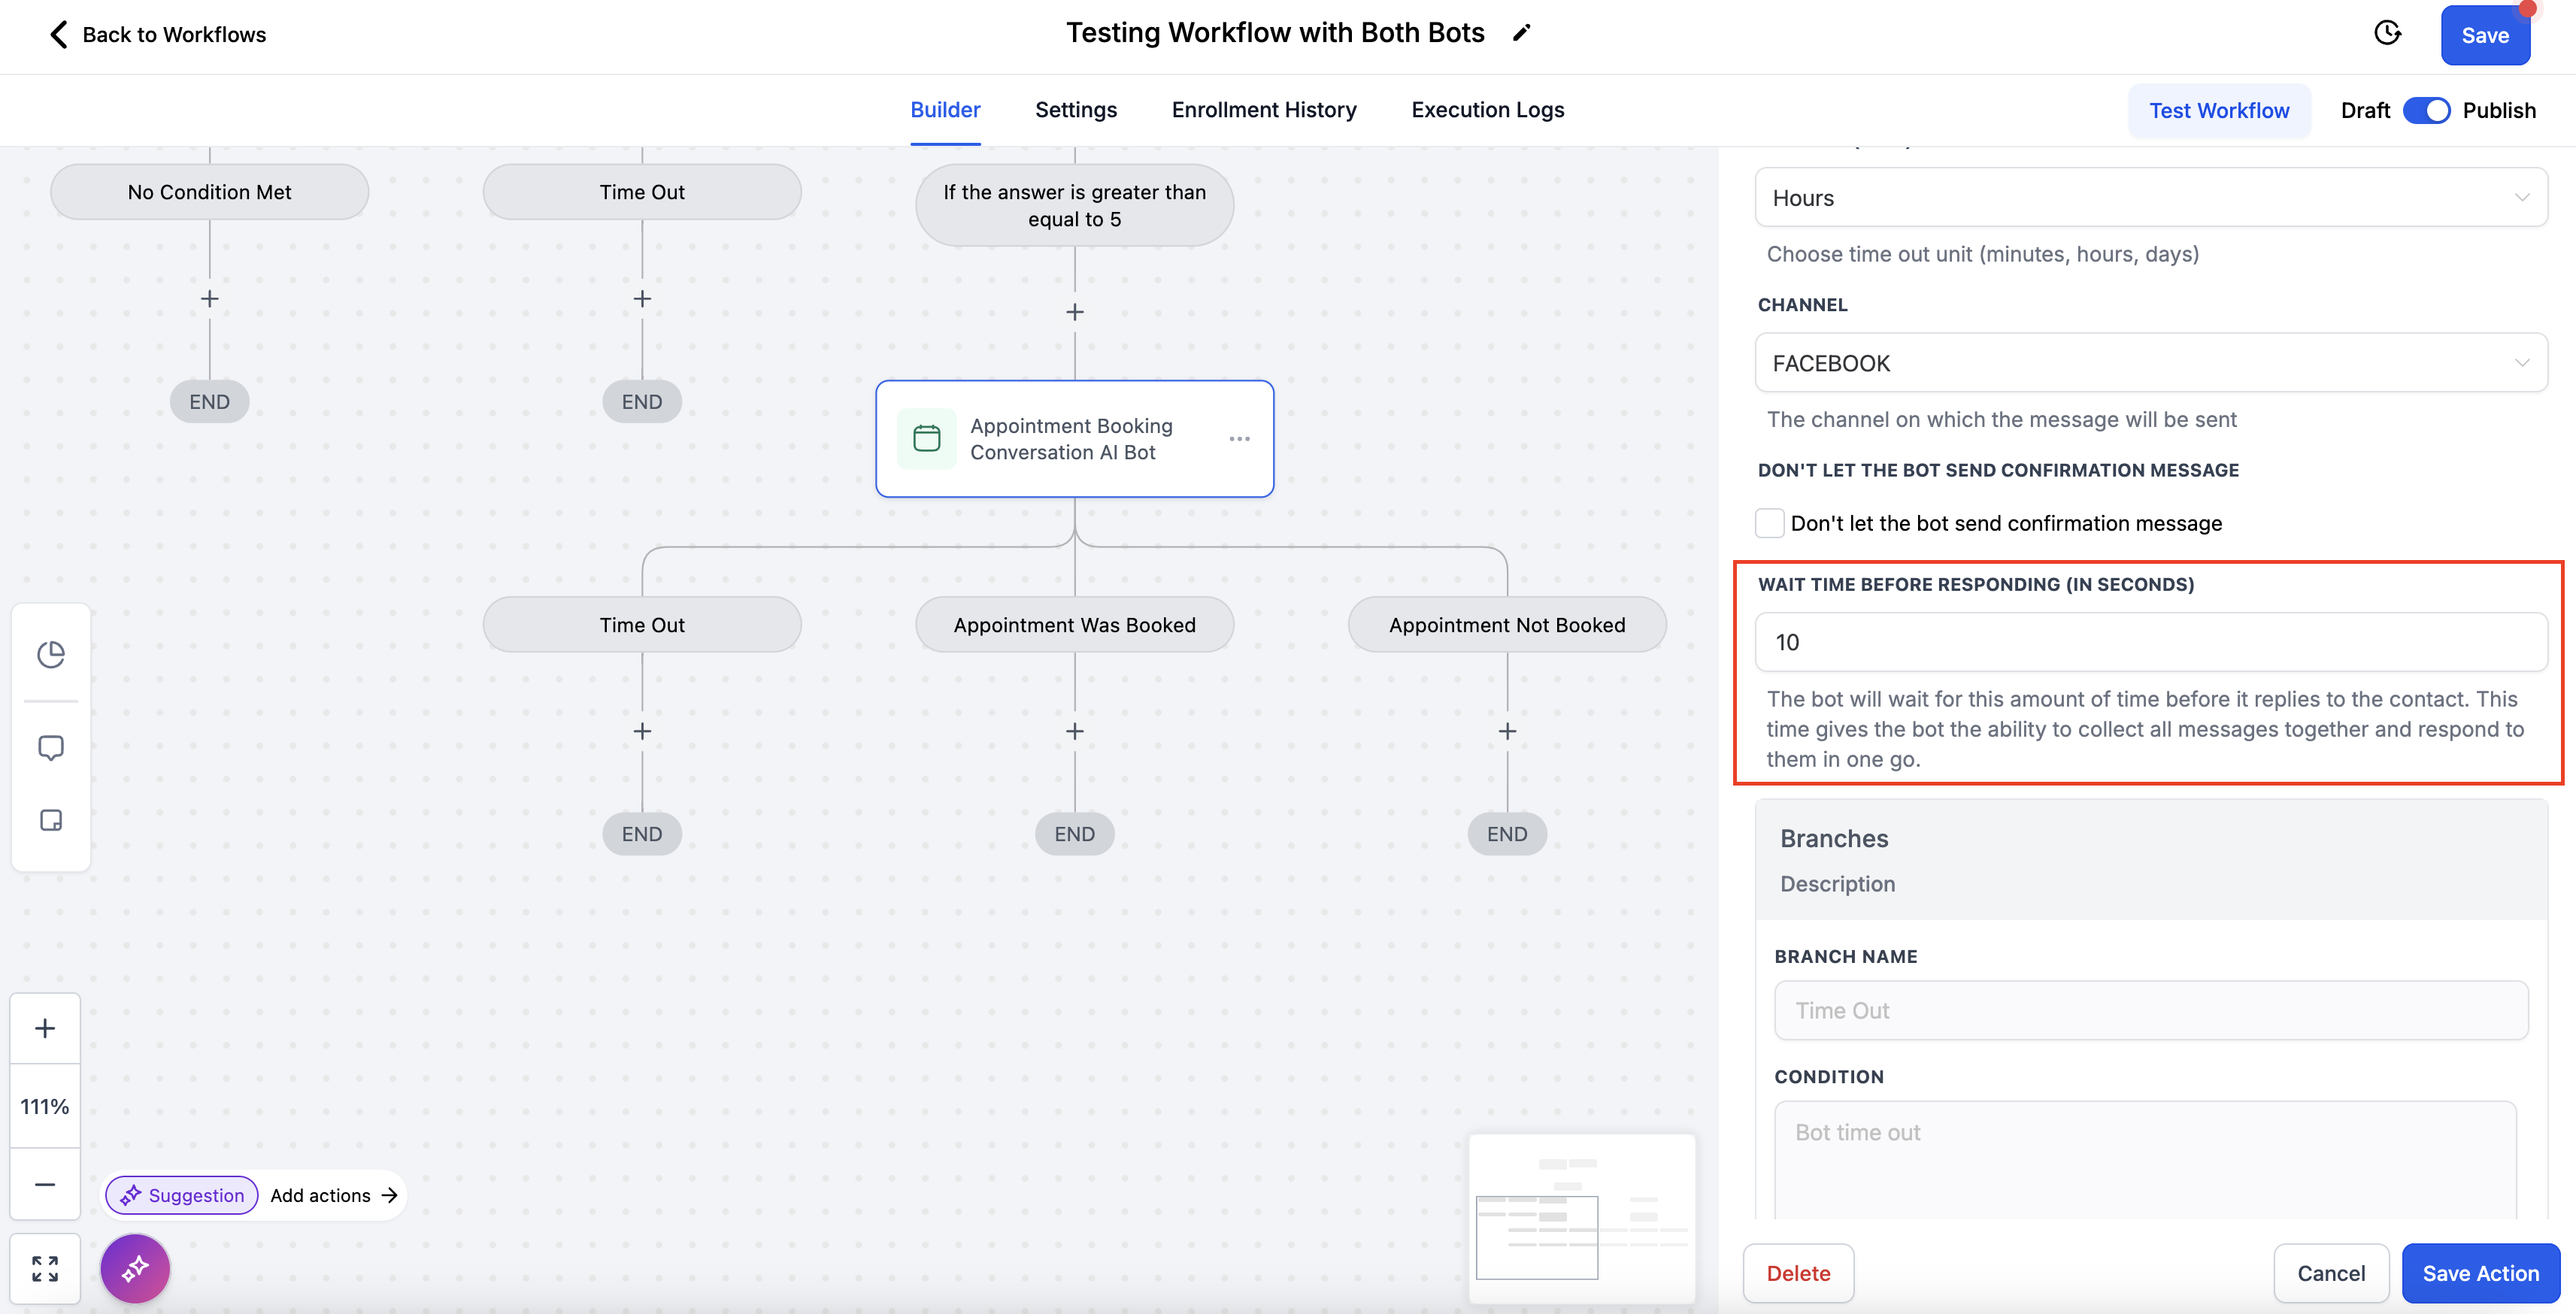This screenshot has width=2576, height=1314.
Task: Toggle Draft/Publish switch
Action: pos(2426,110)
